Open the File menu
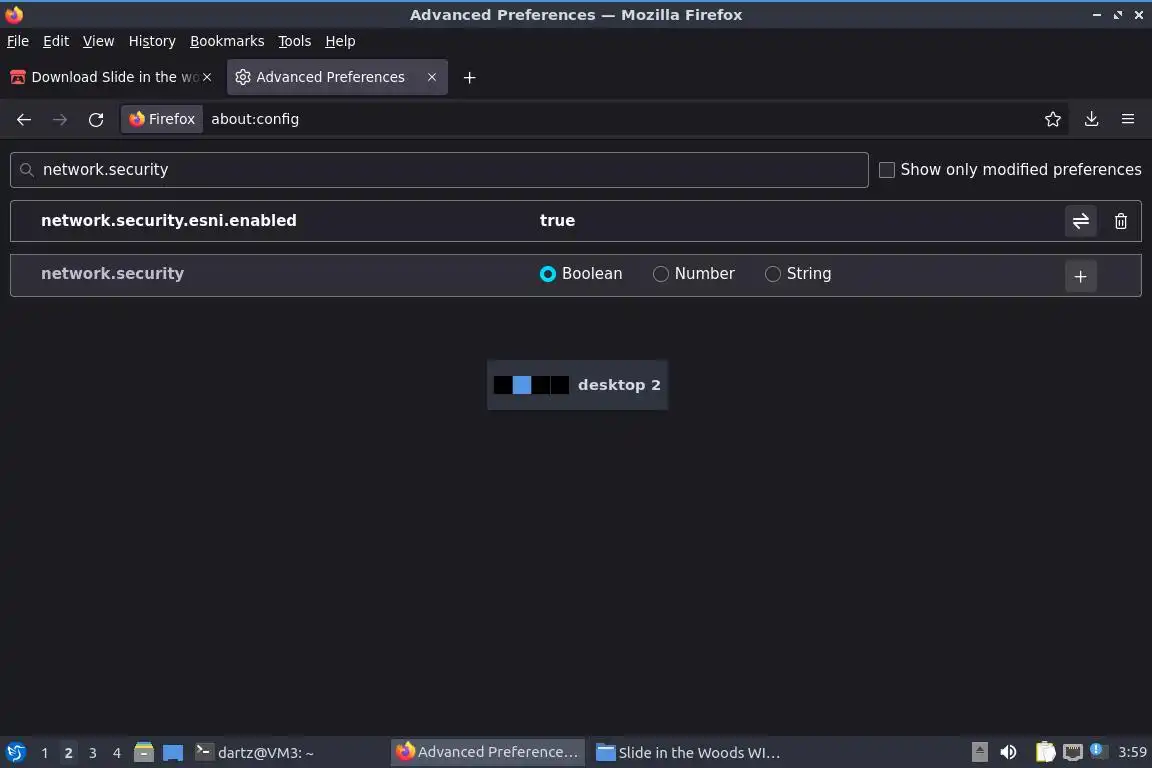 pyautogui.click(x=18, y=41)
